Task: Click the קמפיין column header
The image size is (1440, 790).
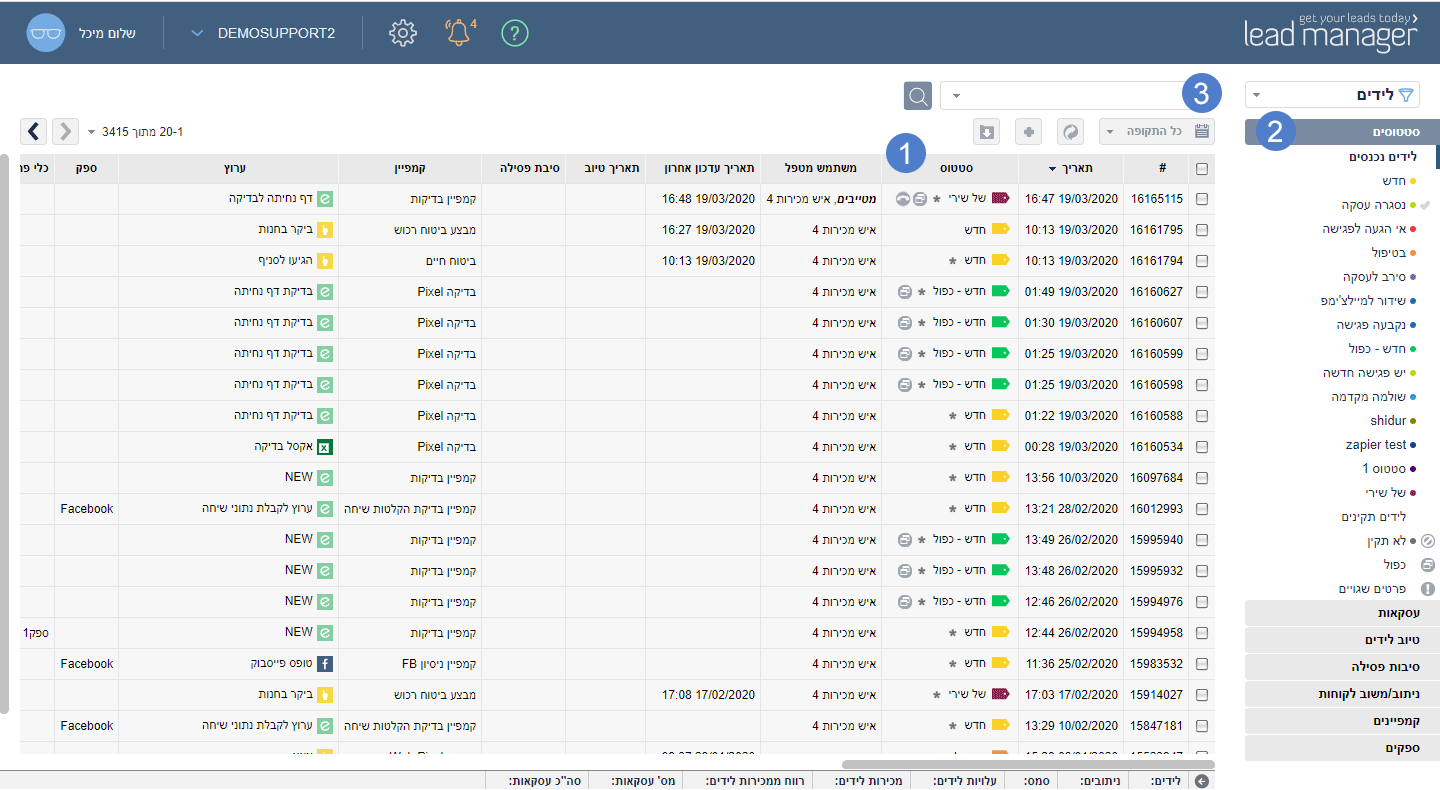Action: tap(410, 169)
